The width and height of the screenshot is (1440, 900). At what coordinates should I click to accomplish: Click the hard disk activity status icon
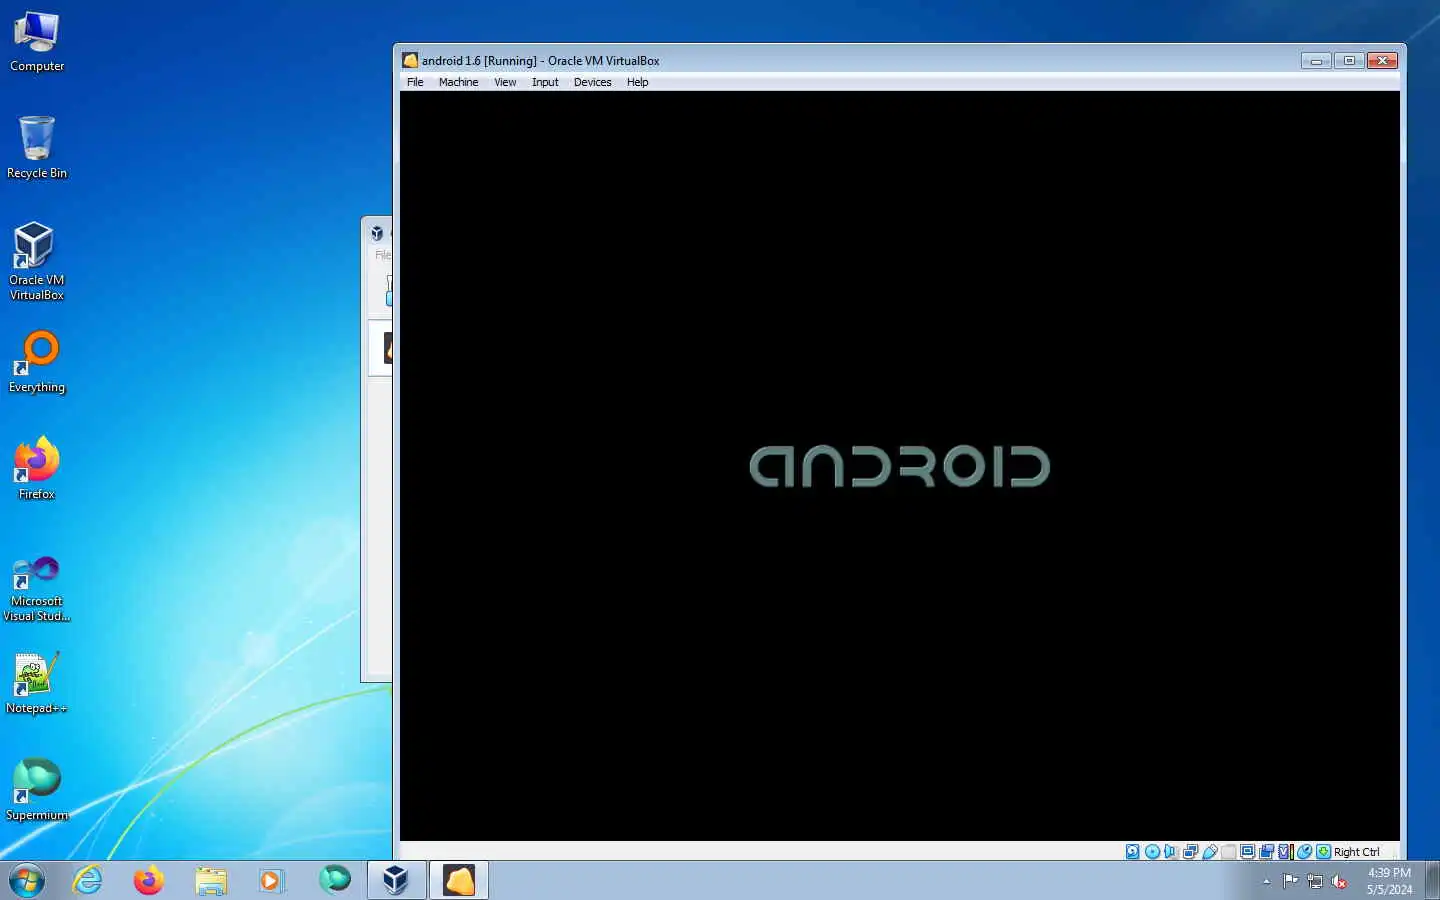1132,852
